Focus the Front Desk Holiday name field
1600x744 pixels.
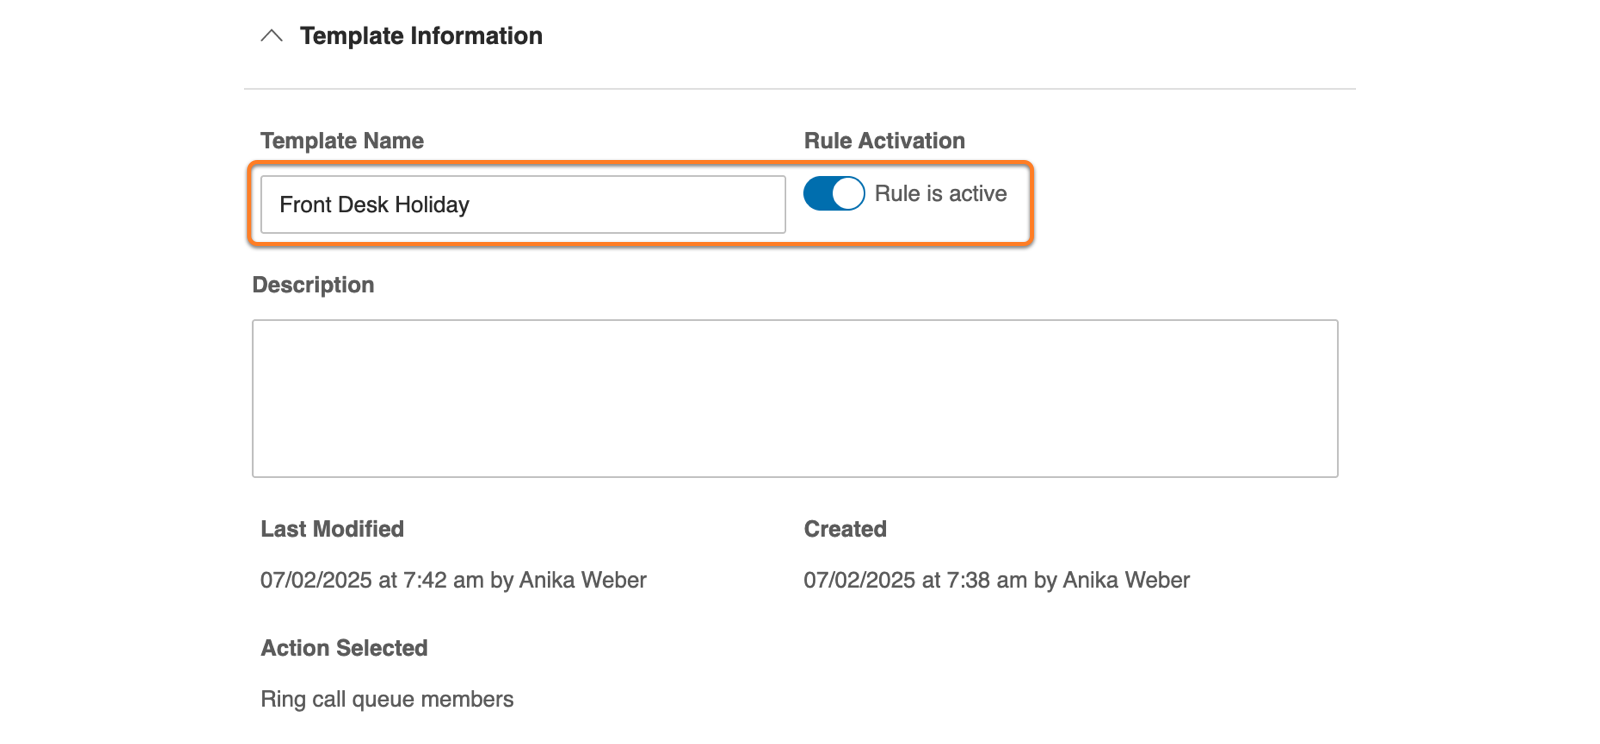[x=522, y=205]
